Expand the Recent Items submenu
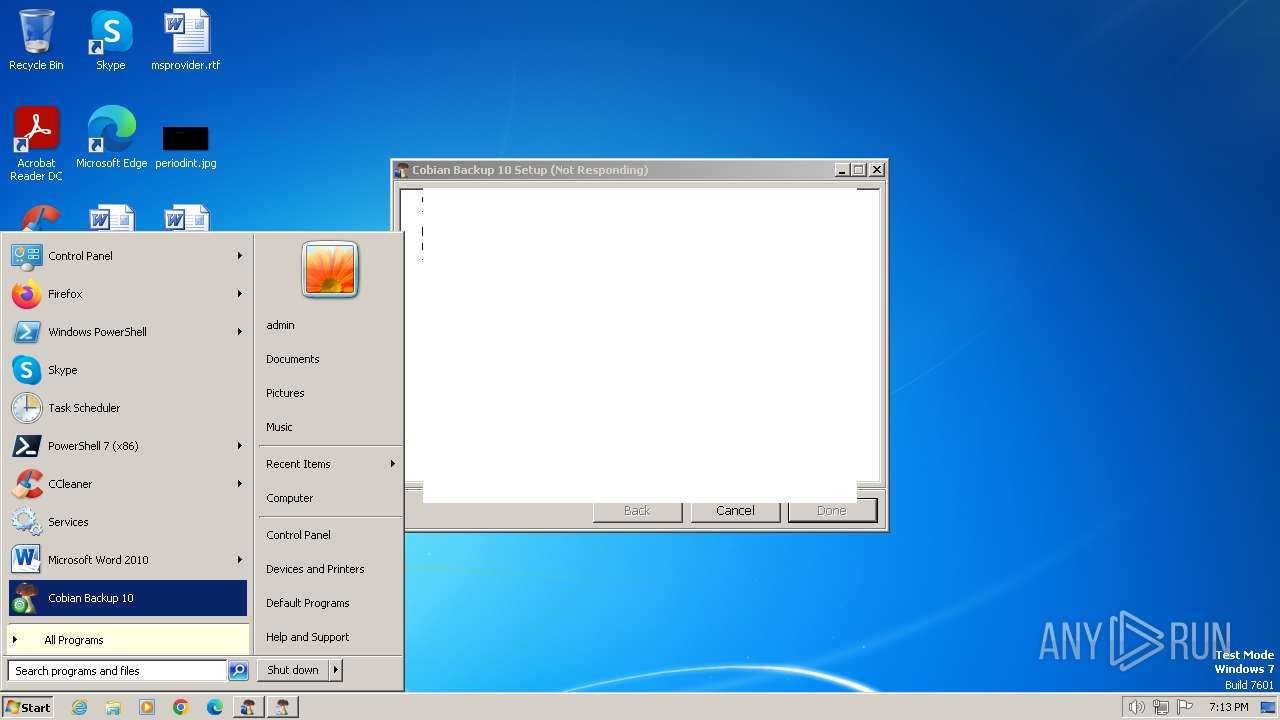 coord(330,464)
